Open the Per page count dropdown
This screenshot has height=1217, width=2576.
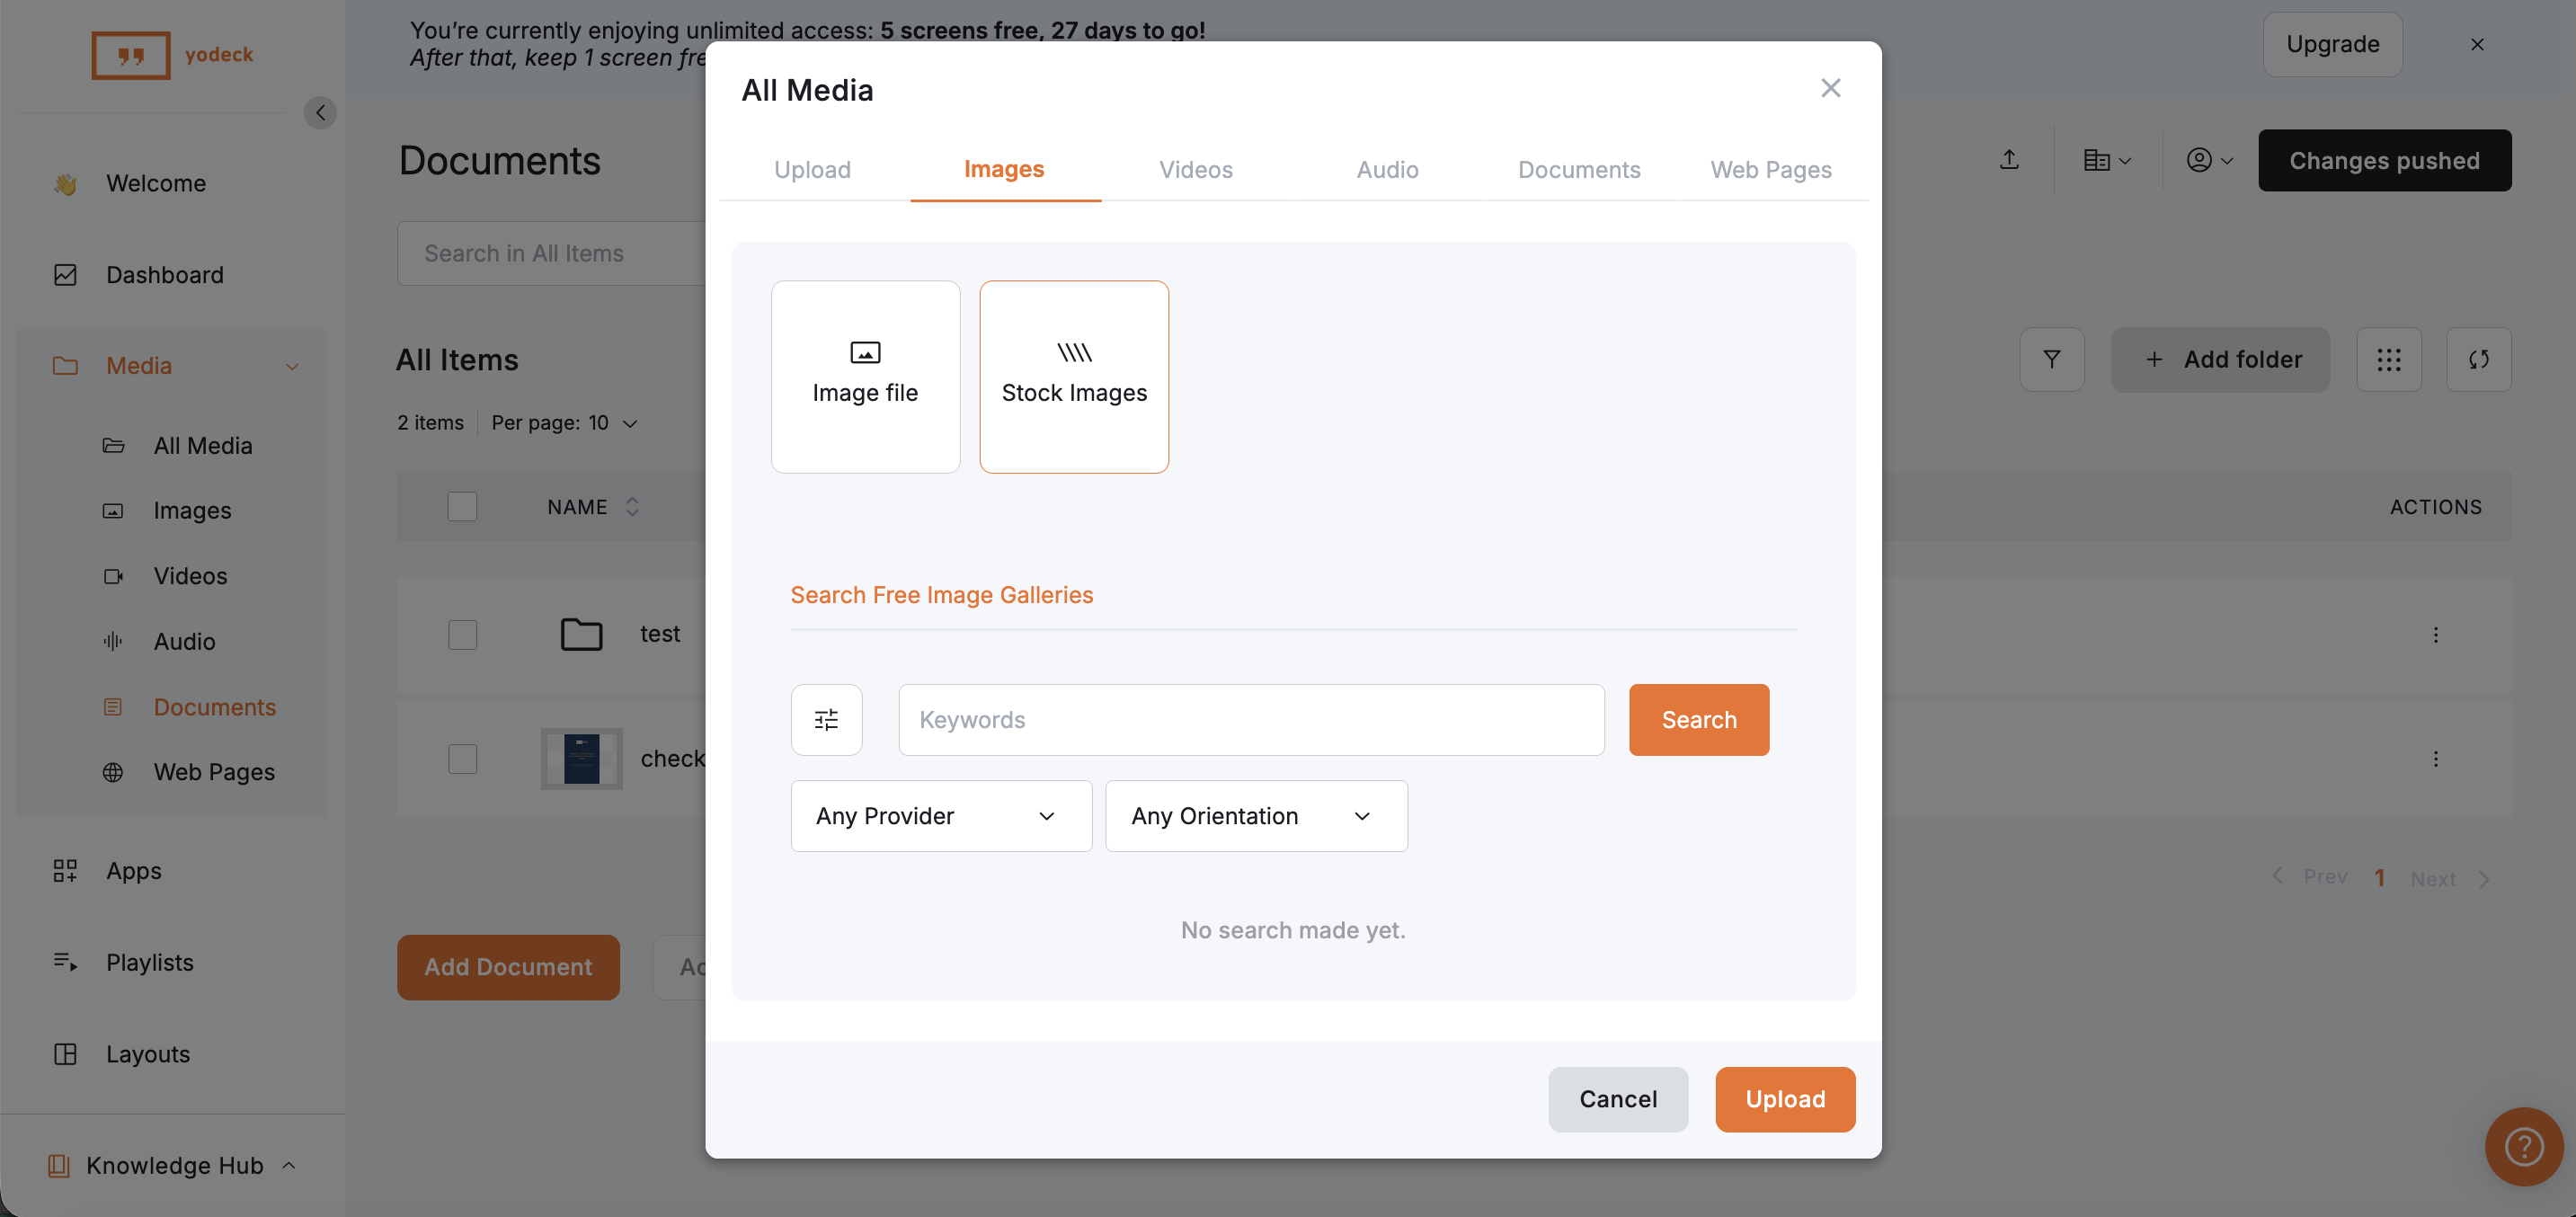(x=565, y=423)
